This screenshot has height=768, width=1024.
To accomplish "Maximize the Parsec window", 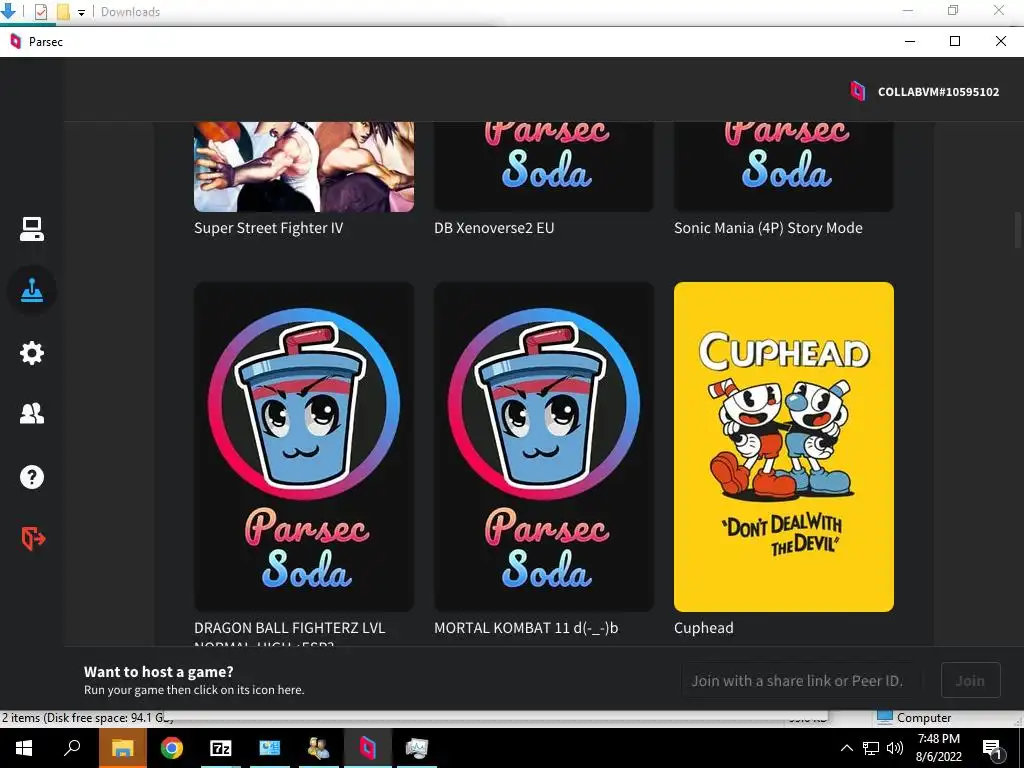I will click(955, 41).
